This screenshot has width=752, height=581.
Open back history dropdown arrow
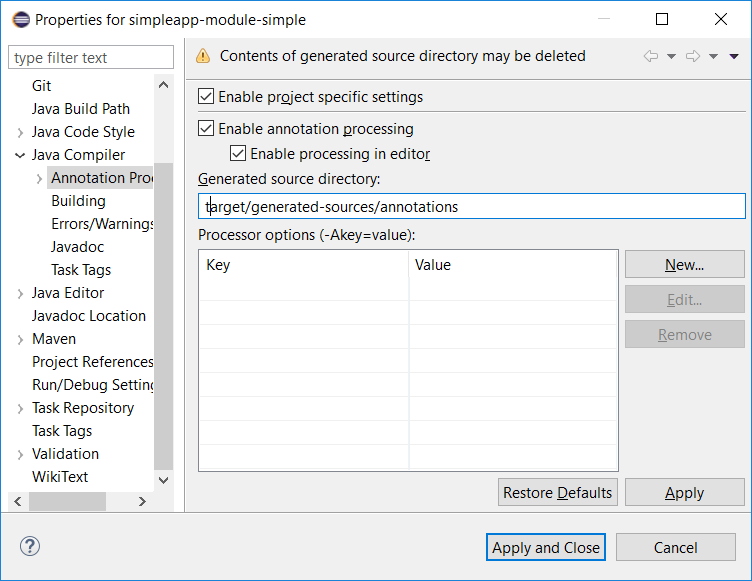(671, 57)
